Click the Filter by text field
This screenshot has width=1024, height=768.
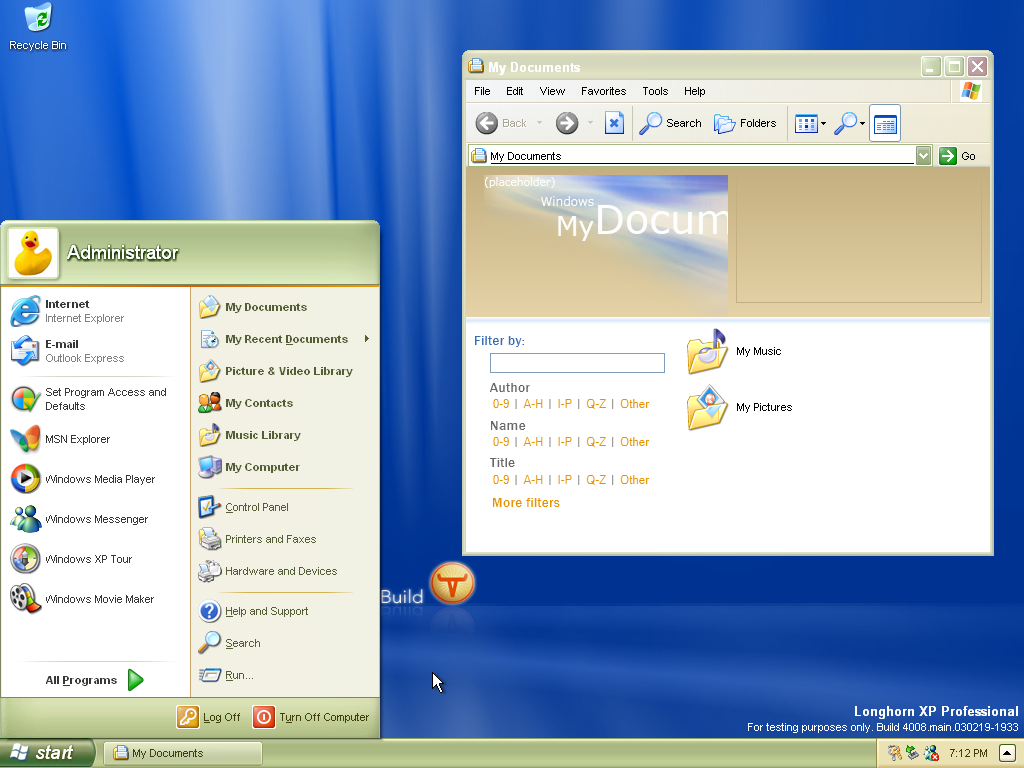(577, 363)
